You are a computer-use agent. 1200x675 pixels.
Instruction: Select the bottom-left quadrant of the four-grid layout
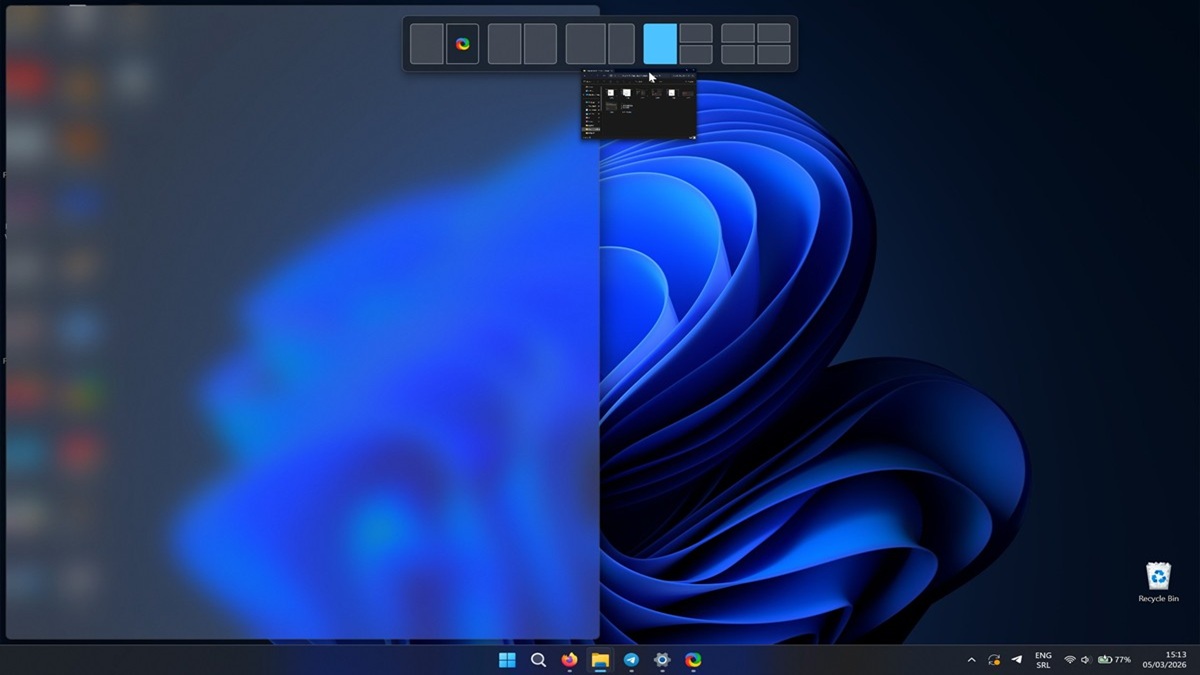click(x=738, y=54)
